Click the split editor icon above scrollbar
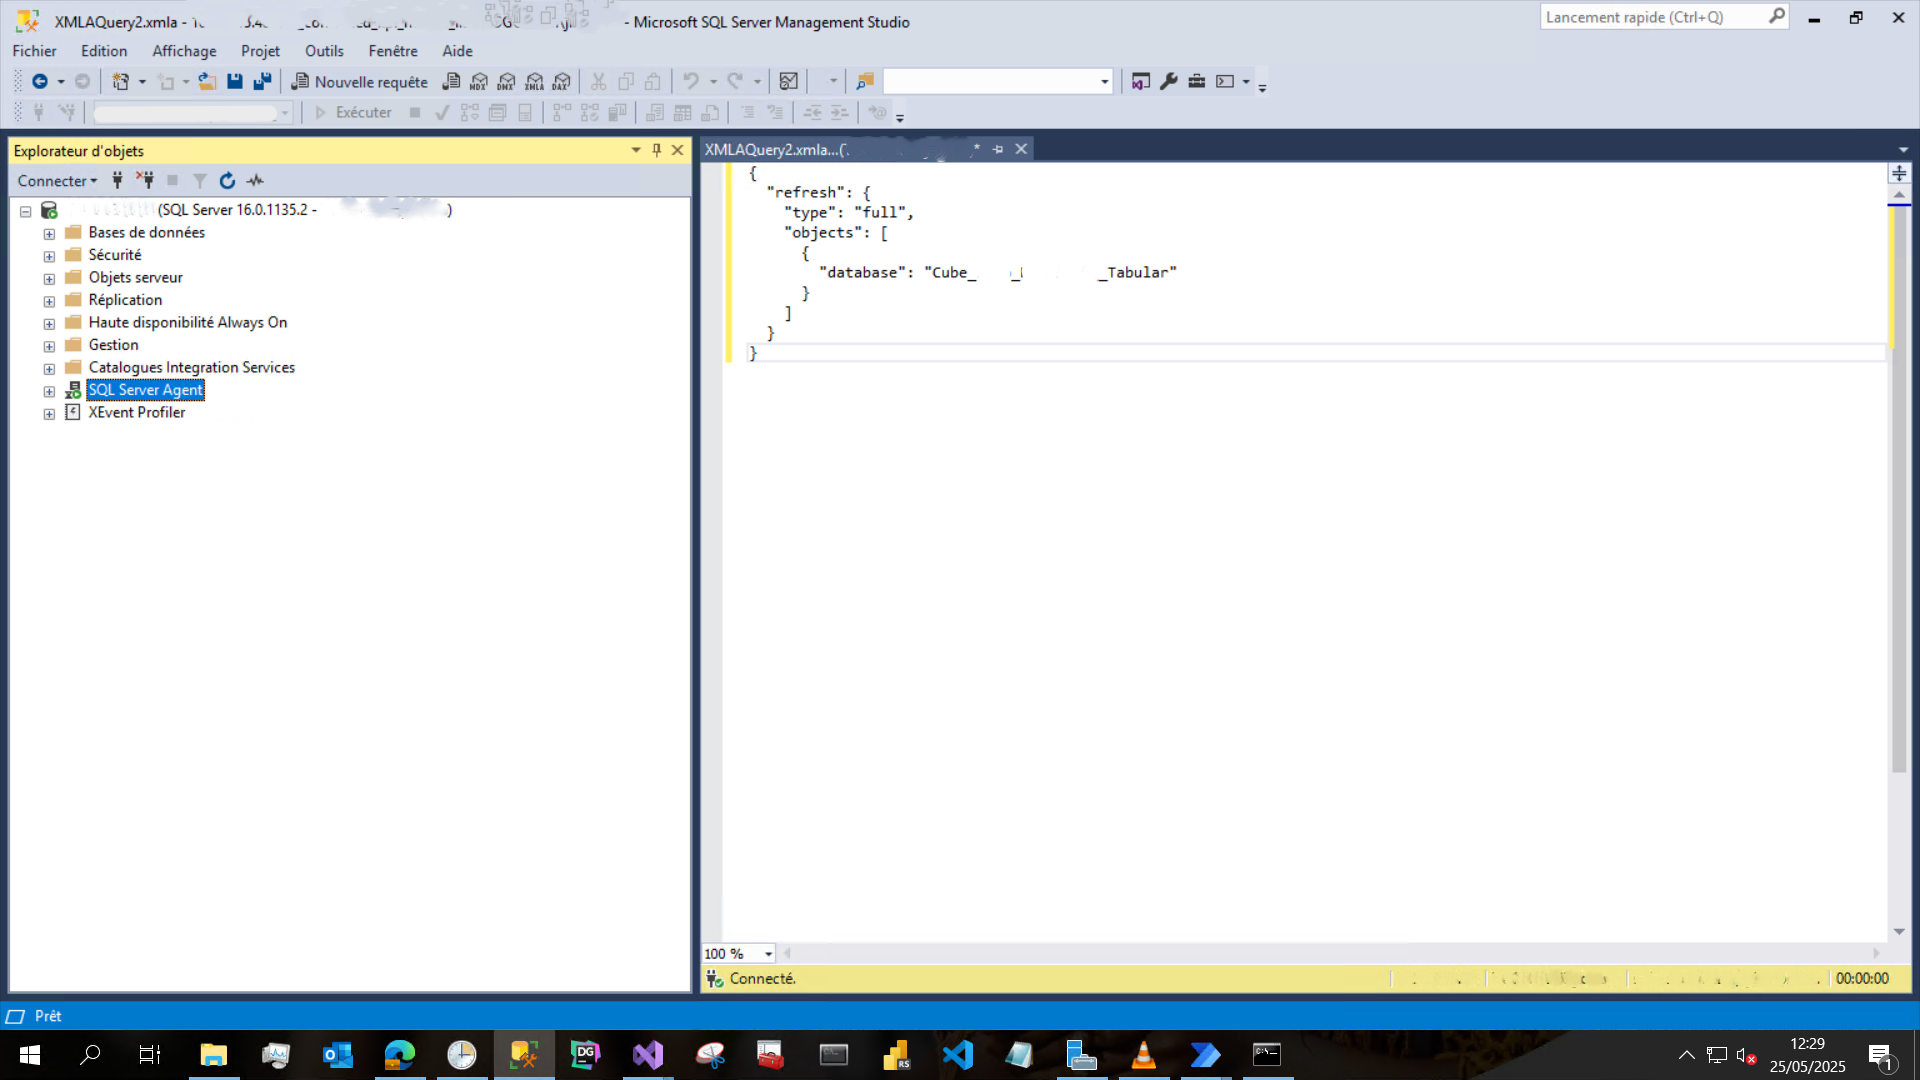The image size is (1920, 1080). [1899, 173]
